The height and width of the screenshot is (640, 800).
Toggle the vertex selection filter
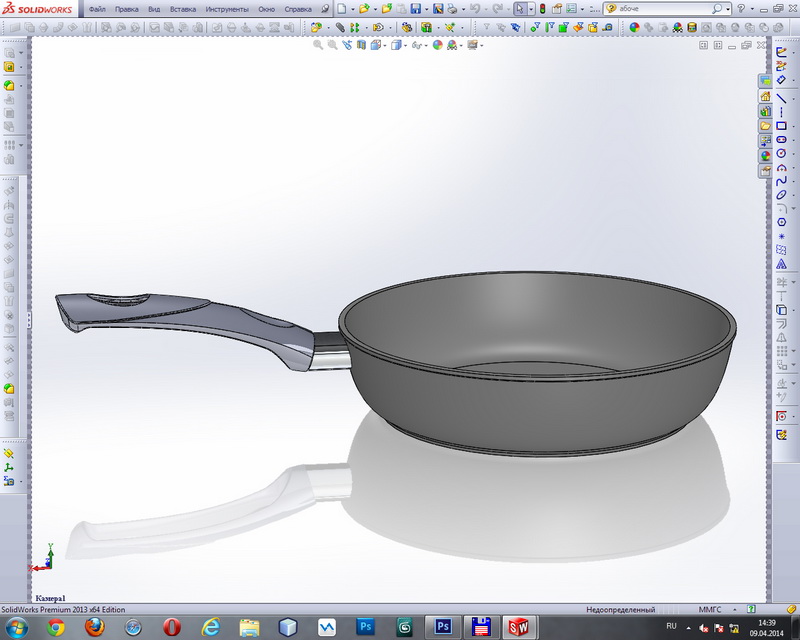click(535, 28)
